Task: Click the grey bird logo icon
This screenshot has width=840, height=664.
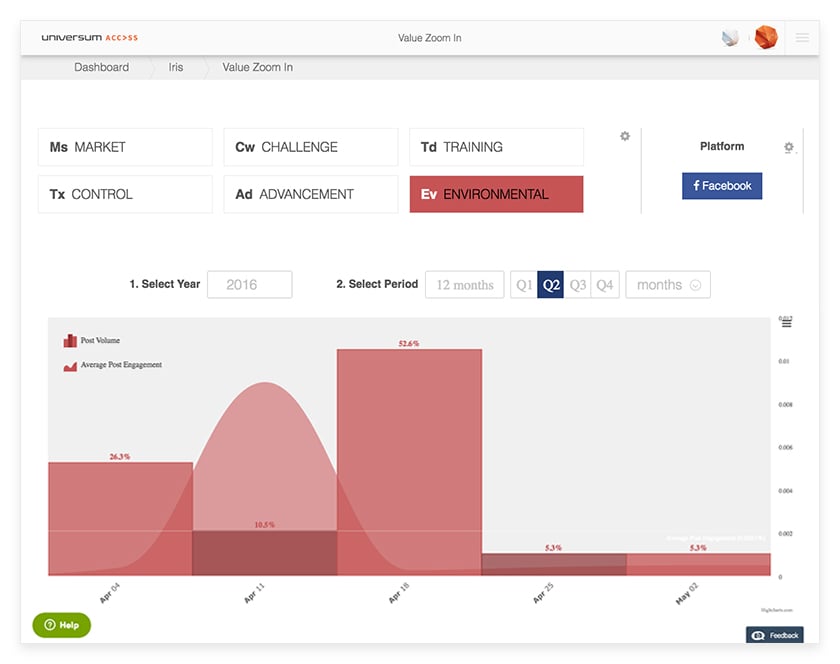Action: pyautogui.click(x=730, y=38)
